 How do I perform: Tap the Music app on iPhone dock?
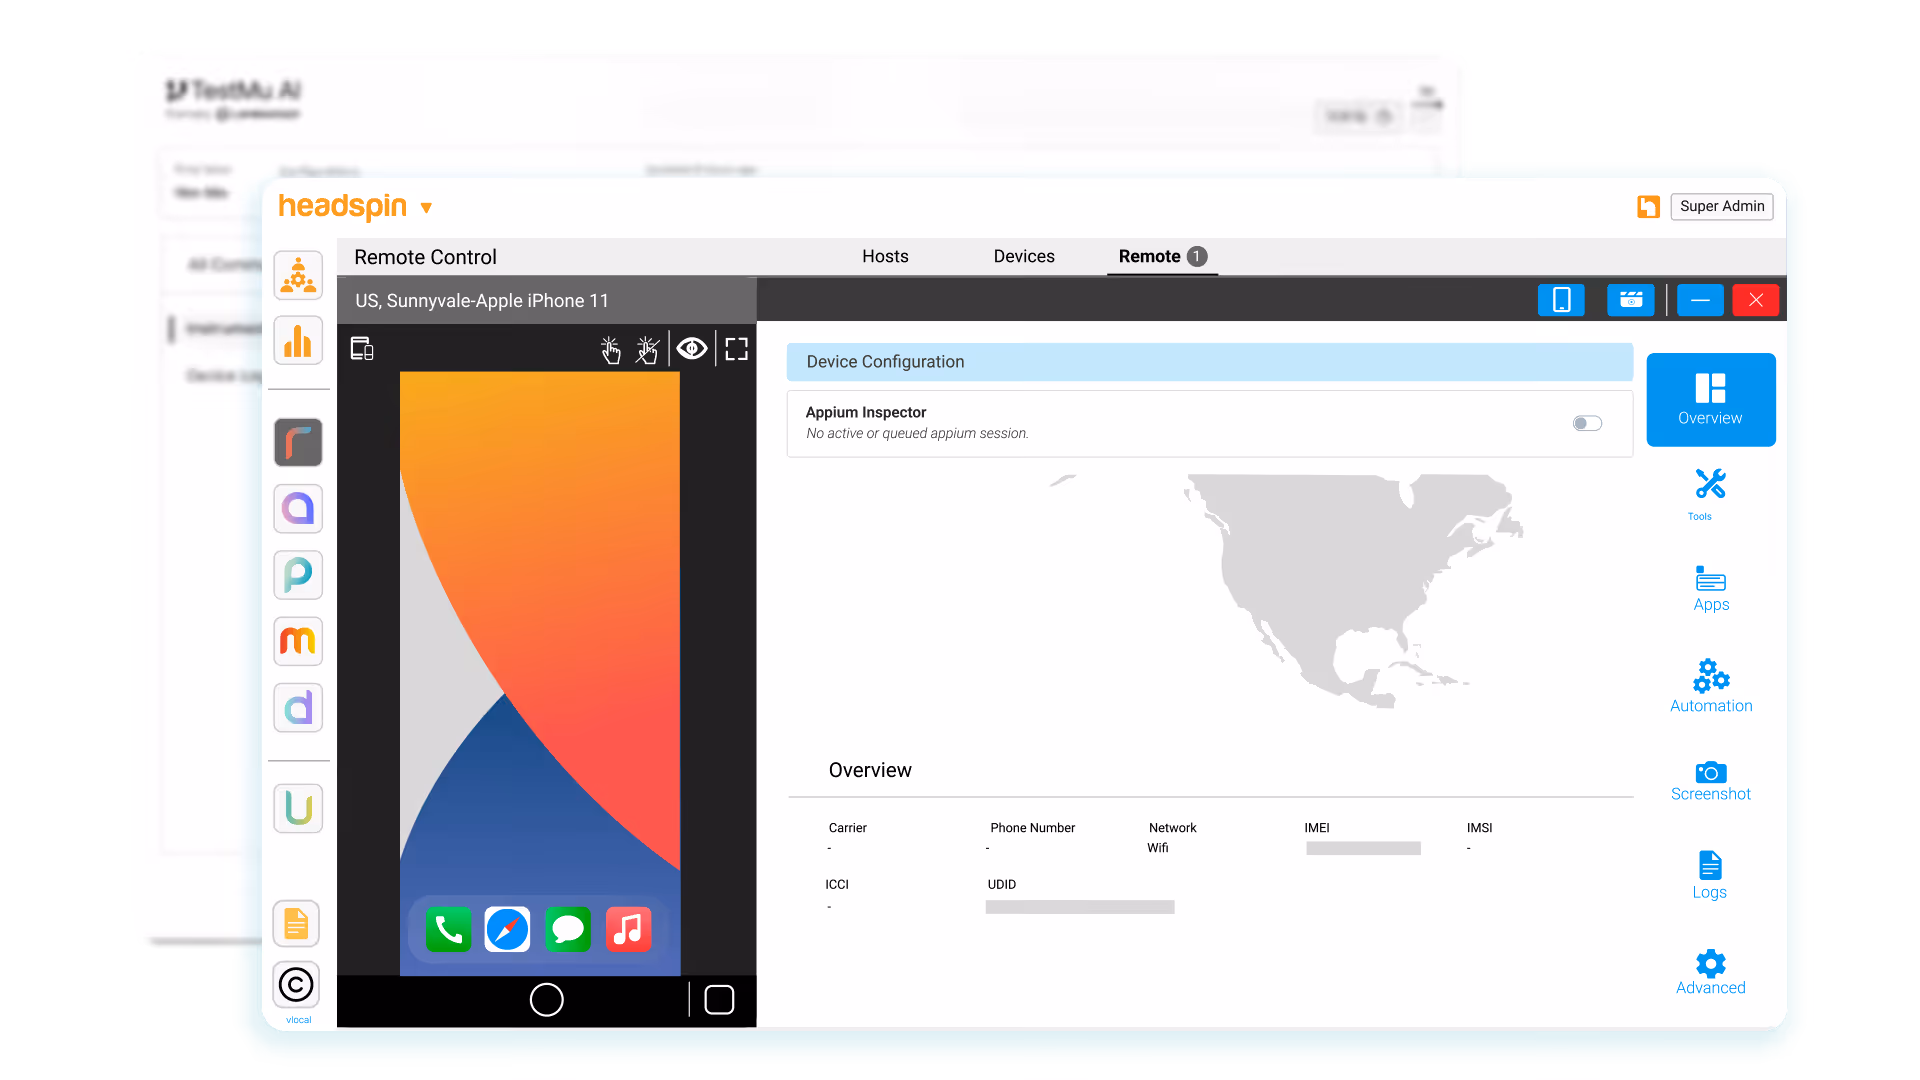click(x=628, y=930)
